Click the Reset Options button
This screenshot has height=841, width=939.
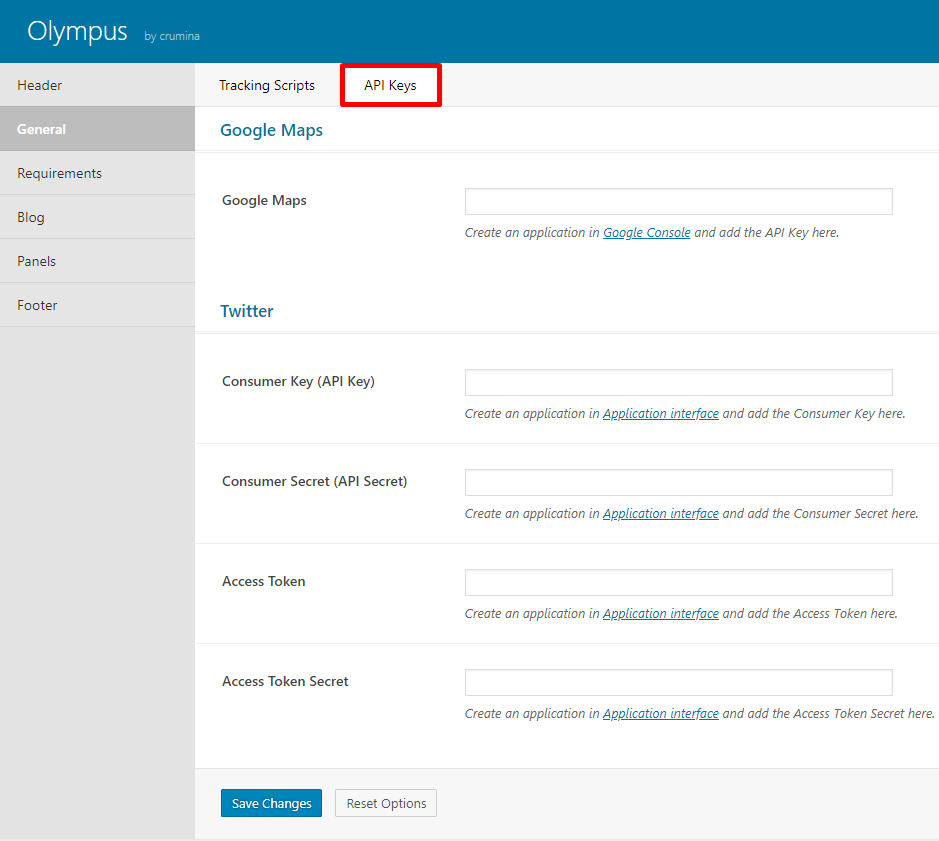[386, 803]
